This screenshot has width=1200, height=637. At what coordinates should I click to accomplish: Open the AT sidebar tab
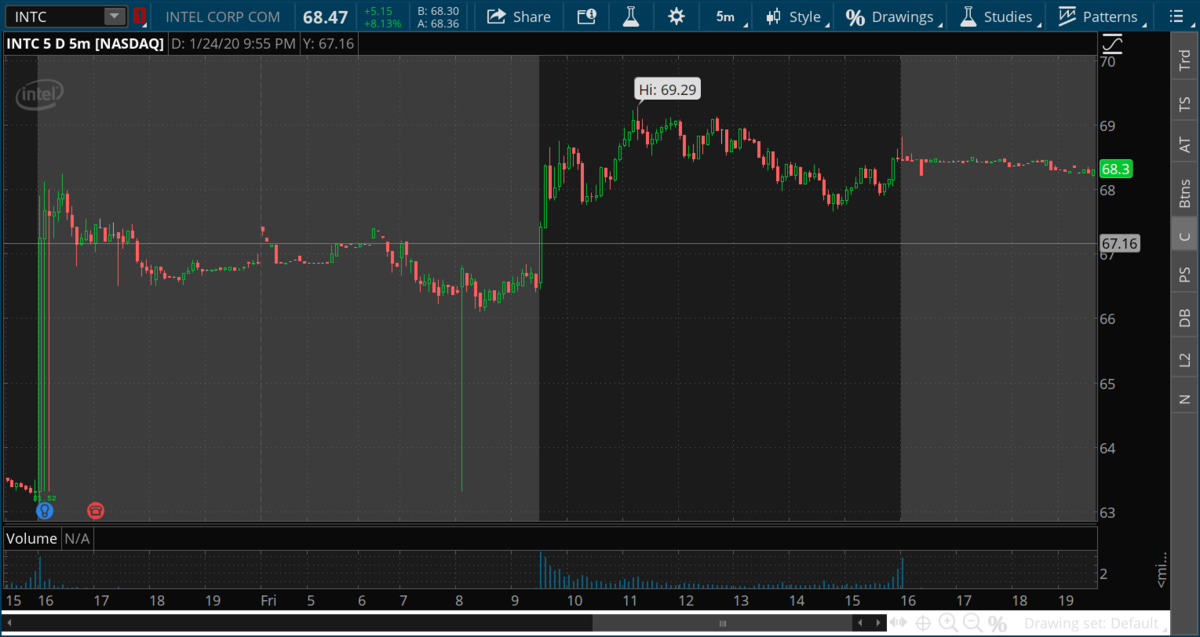[1184, 145]
